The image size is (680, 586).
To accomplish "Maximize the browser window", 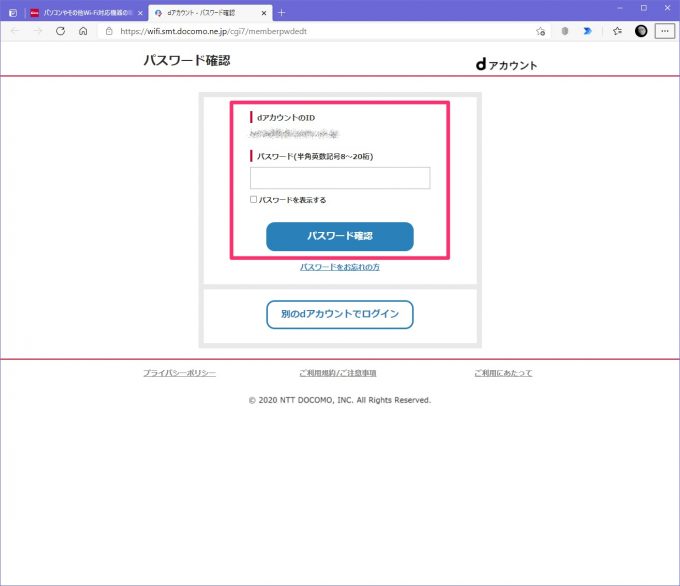I will coord(644,8).
